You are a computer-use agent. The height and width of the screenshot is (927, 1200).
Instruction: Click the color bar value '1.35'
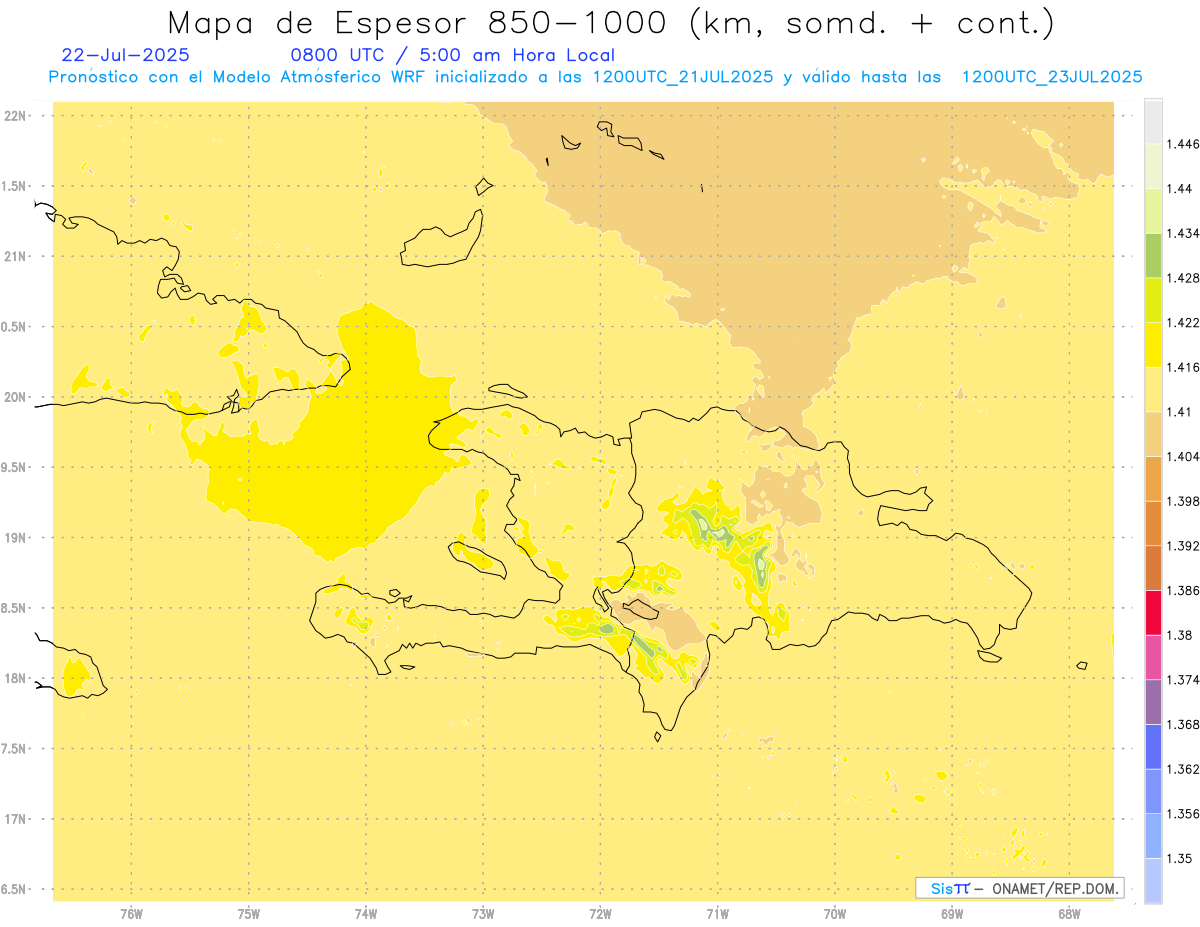1181,858
